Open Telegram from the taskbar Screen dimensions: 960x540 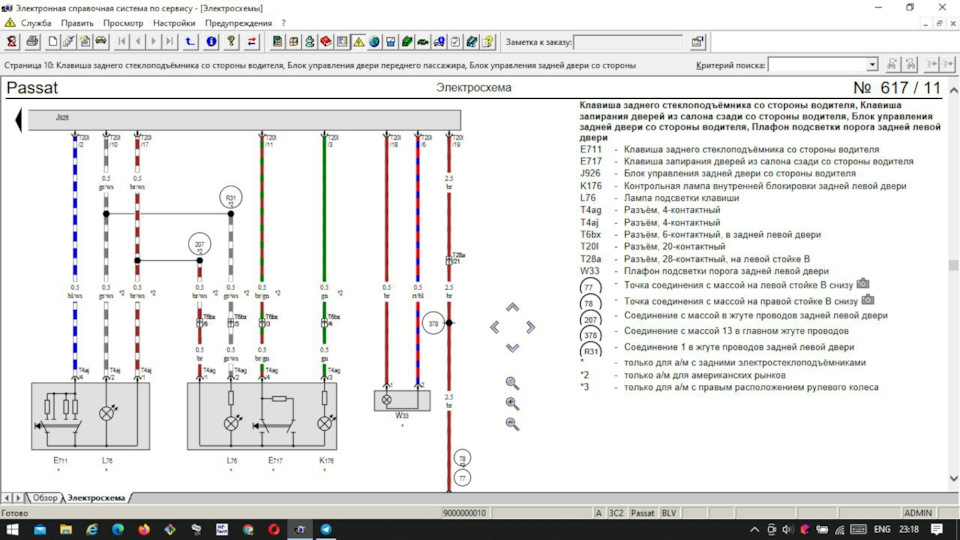[326, 529]
